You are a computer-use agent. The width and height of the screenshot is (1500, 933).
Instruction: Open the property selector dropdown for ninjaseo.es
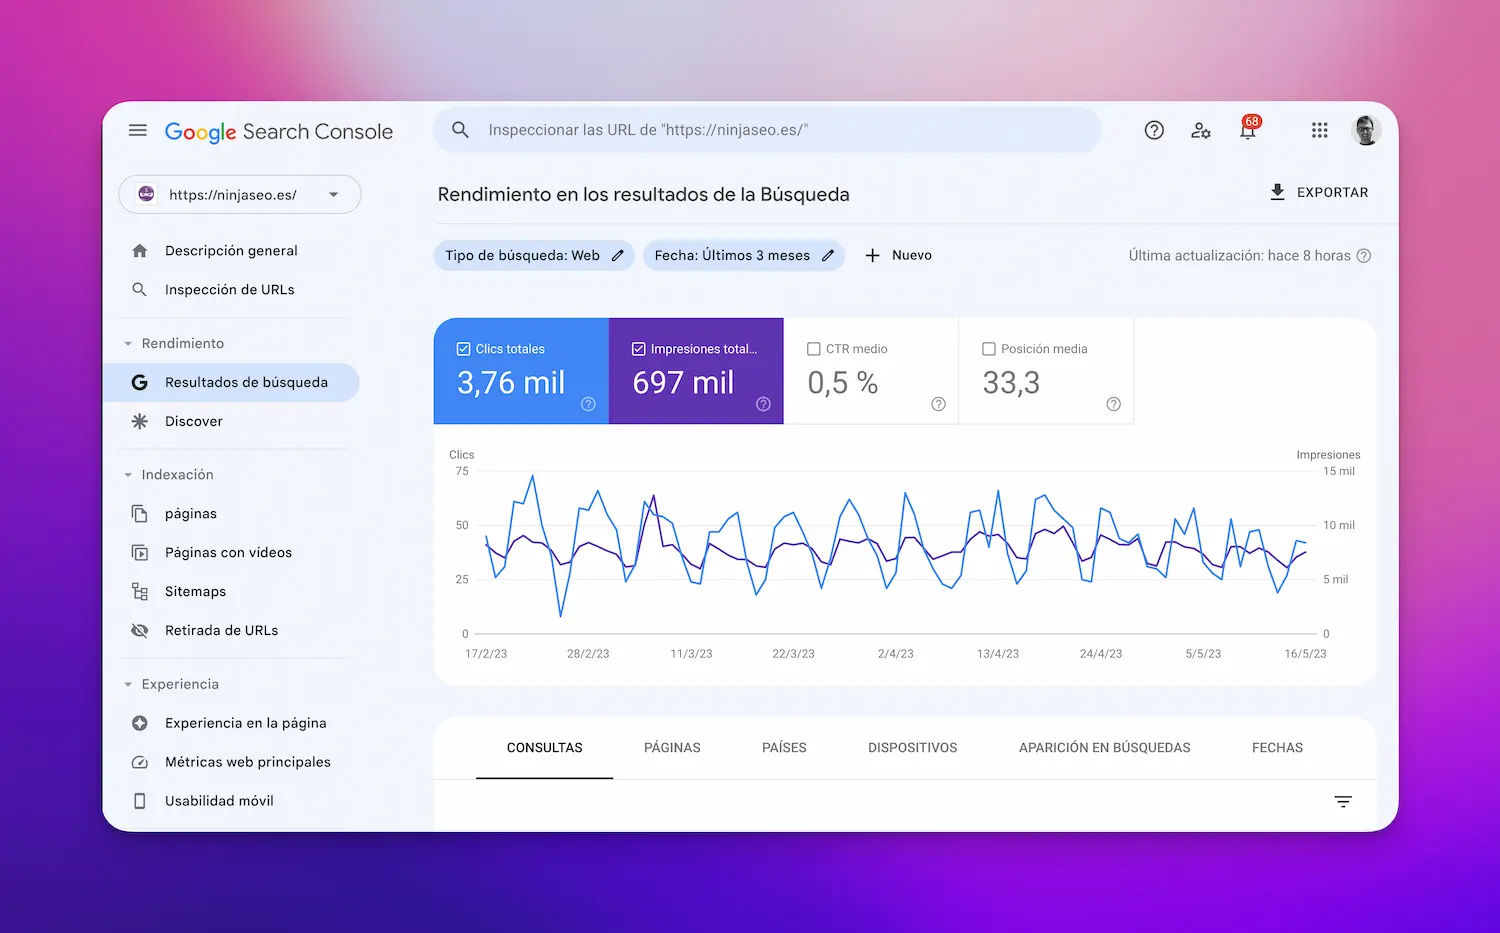point(334,194)
